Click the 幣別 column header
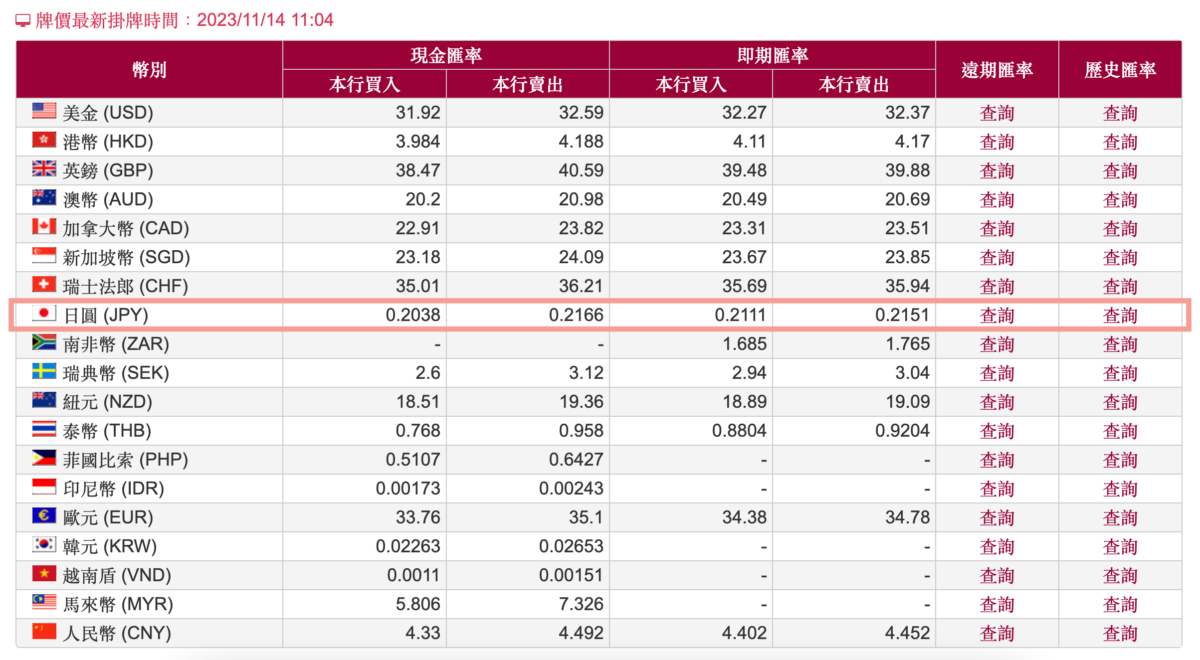 149,70
